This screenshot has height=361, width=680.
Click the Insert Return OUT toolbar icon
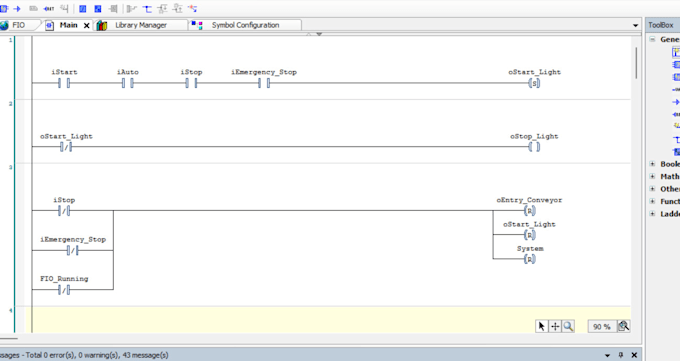[49, 8]
